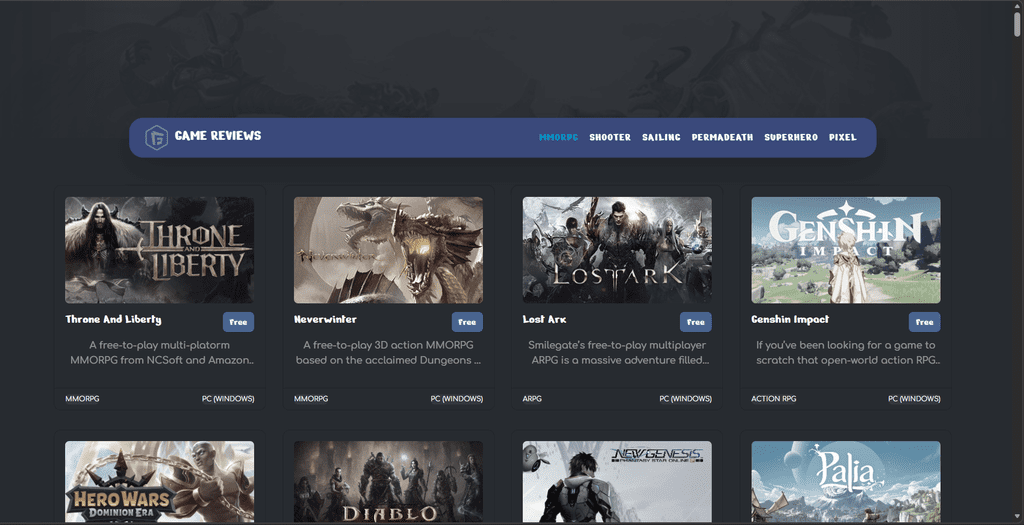This screenshot has width=1024, height=525.
Task: Click the Free badge on Throne And Liberty
Action: [238, 322]
